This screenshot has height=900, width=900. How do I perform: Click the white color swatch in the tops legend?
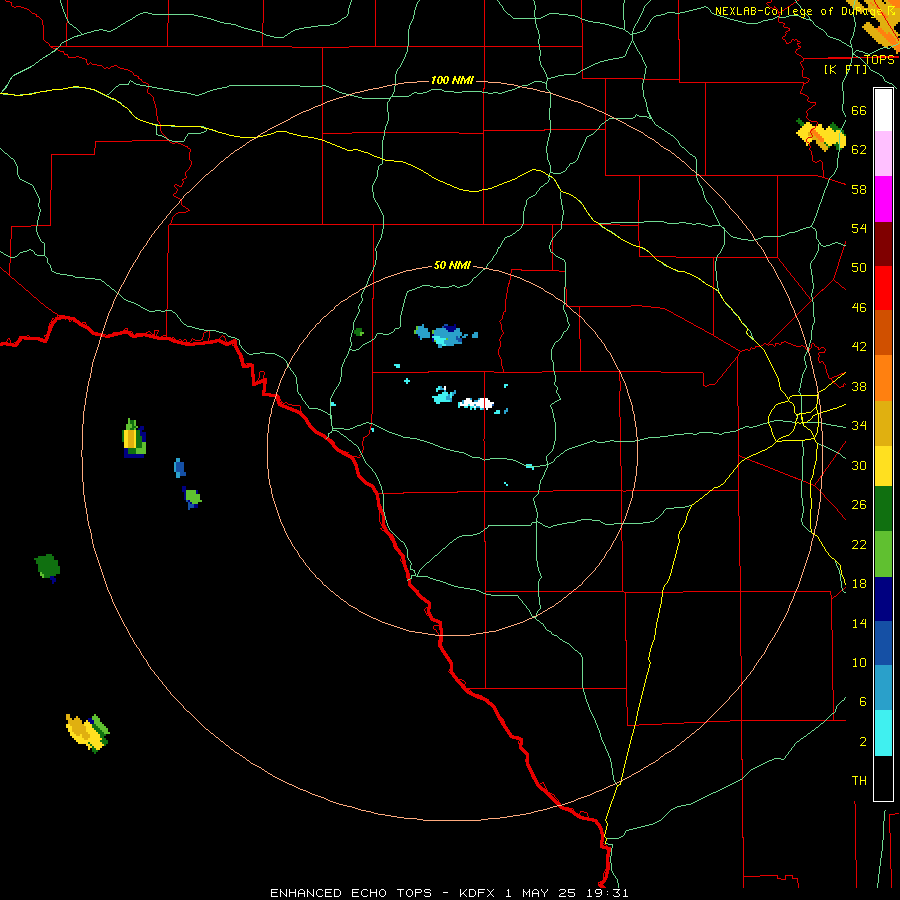[883, 110]
